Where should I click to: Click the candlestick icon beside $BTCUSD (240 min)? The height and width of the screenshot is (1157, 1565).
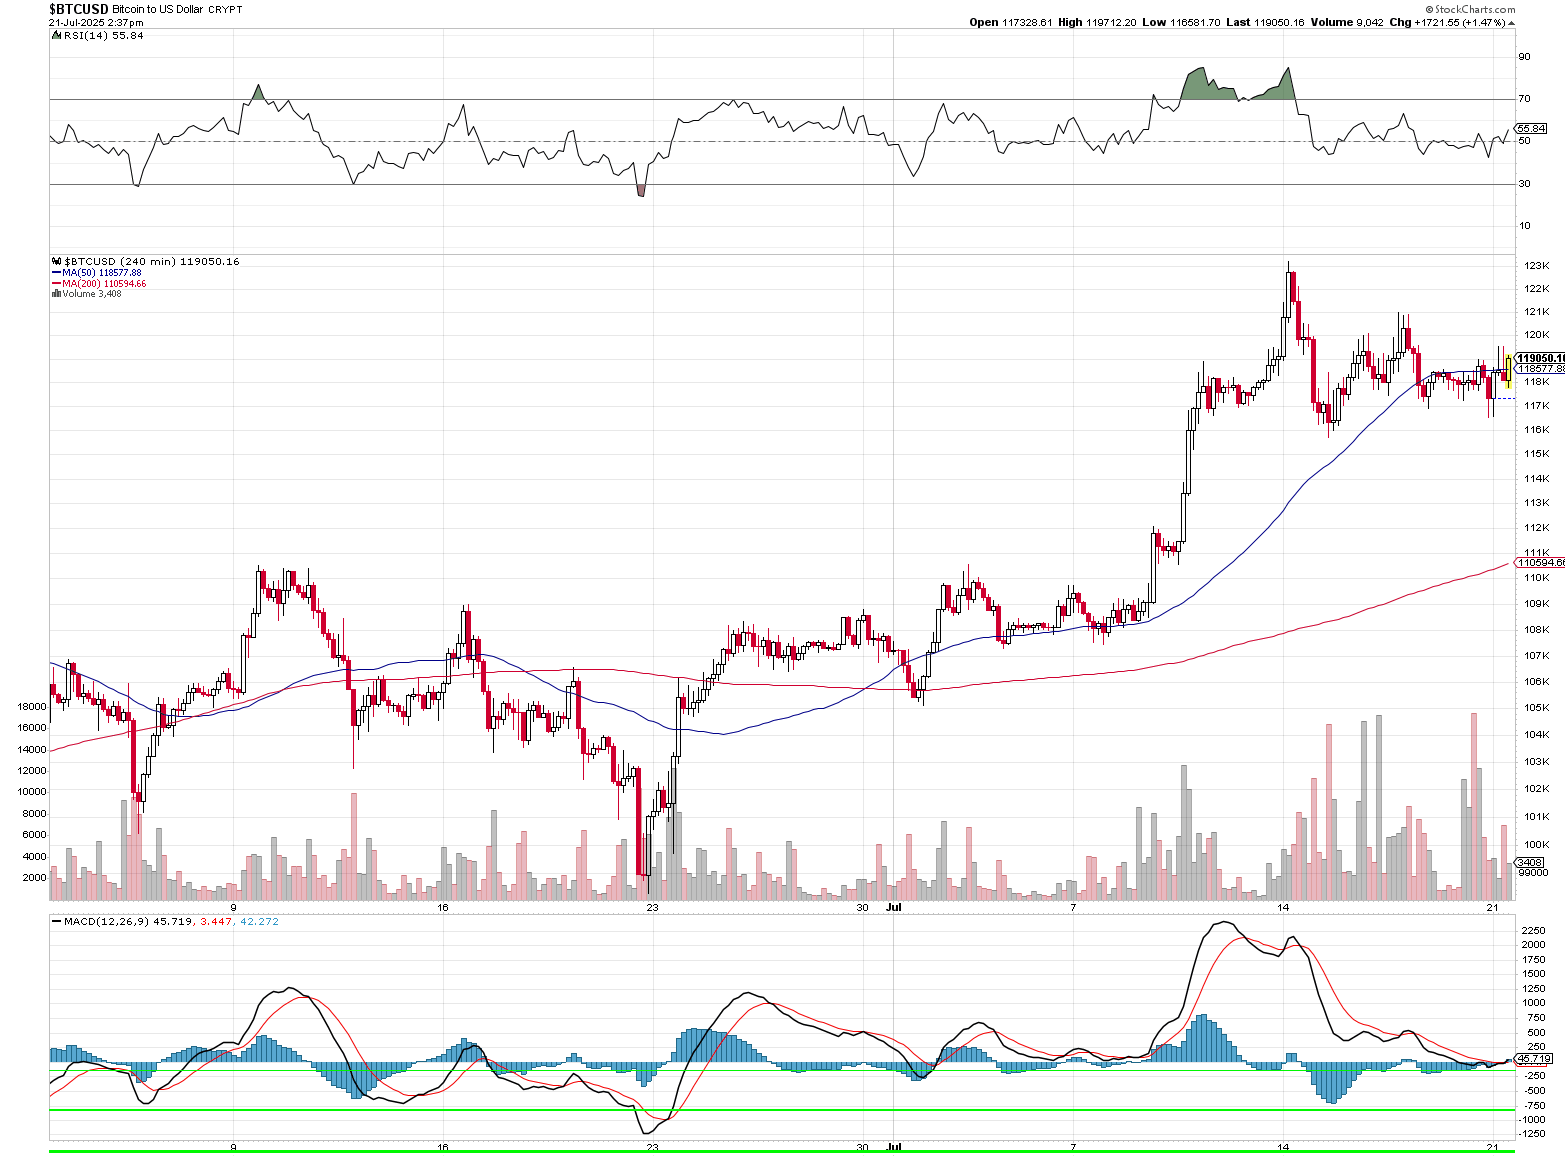click(x=56, y=262)
